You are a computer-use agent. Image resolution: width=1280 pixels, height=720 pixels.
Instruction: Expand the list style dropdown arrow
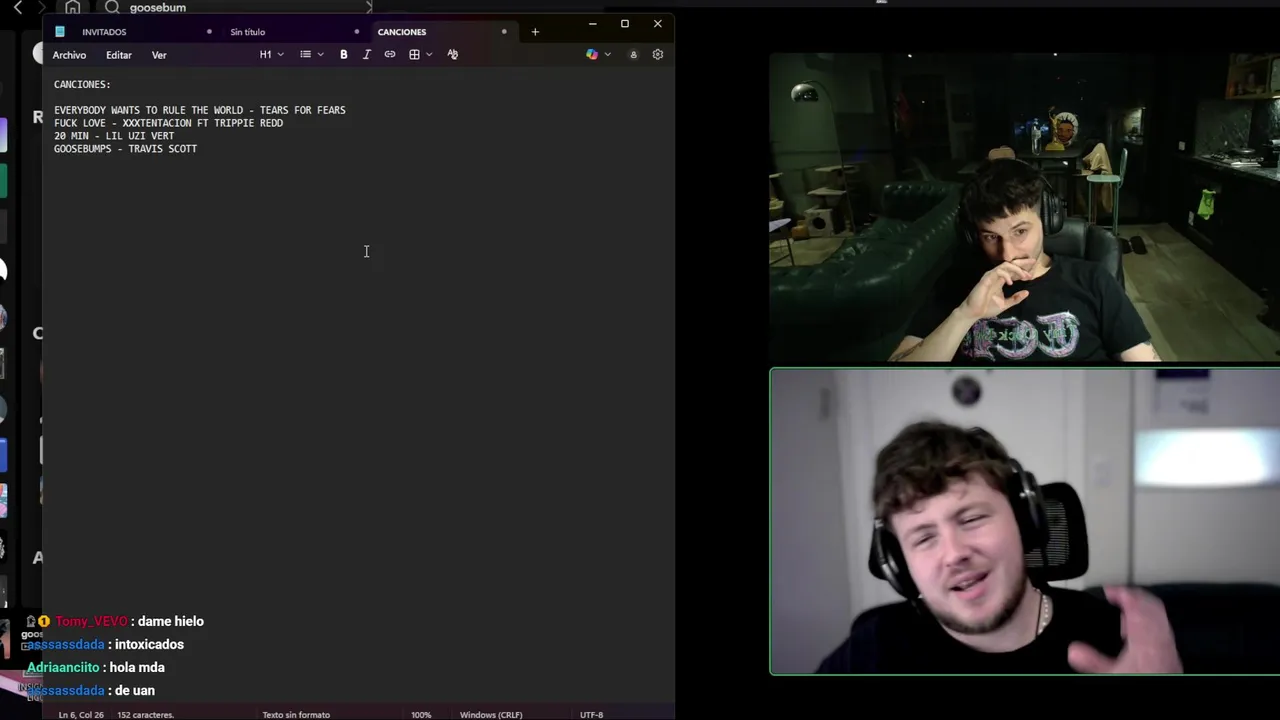(320, 55)
